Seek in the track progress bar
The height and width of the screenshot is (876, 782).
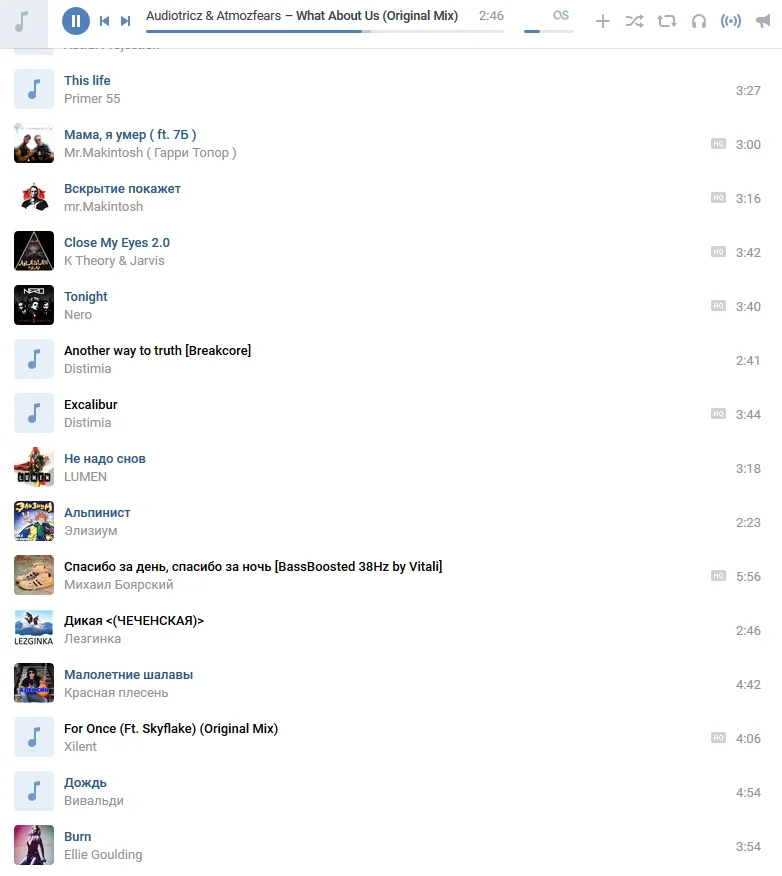point(325,31)
